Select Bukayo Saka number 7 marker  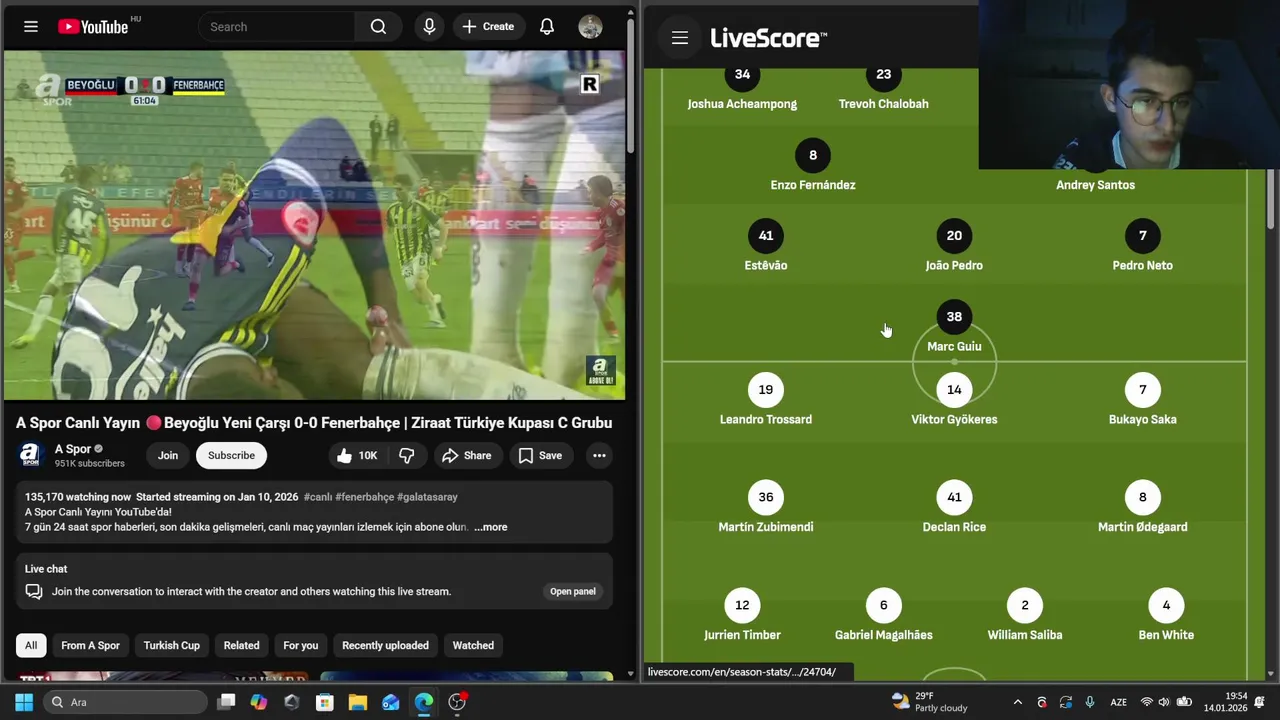pyautogui.click(x=1142, y=389)
